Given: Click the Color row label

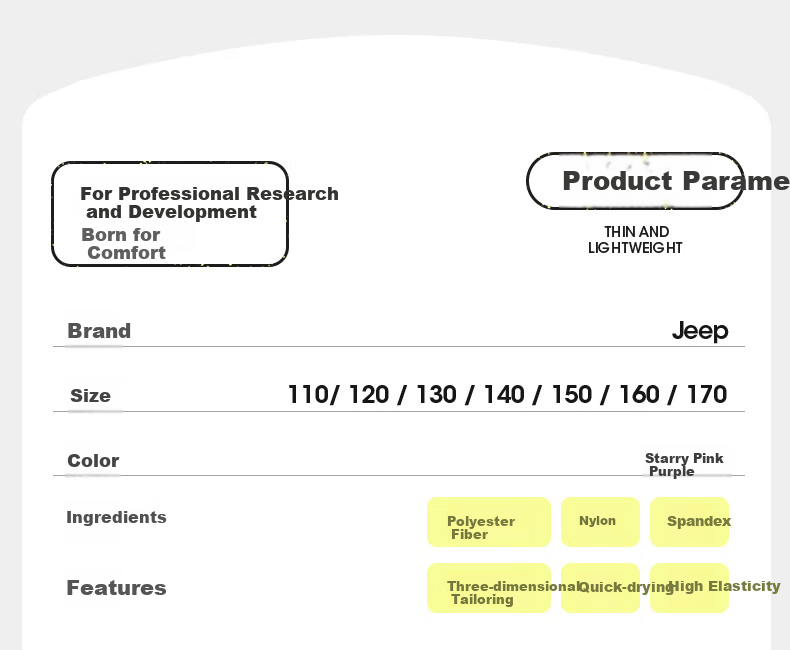Looking at the screenshot, I should pyautogui.click(x=93, y=461).
